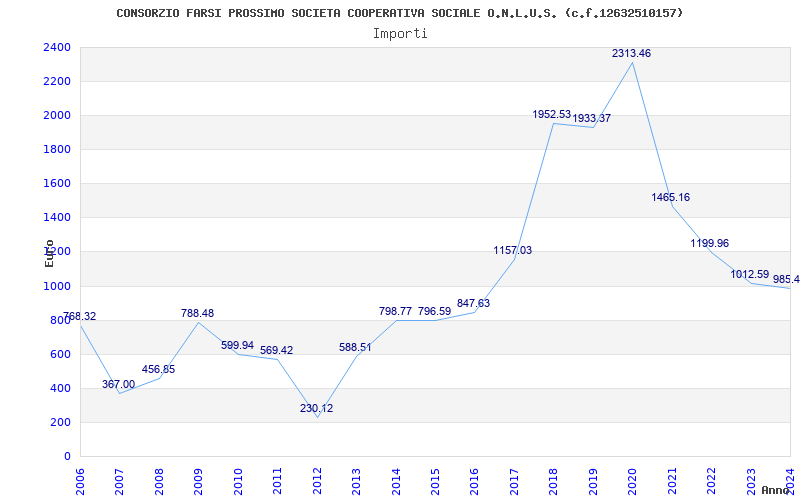Select the 1000 y-axis tick label
Screen dimensions: 800x500
click(57, 286)
